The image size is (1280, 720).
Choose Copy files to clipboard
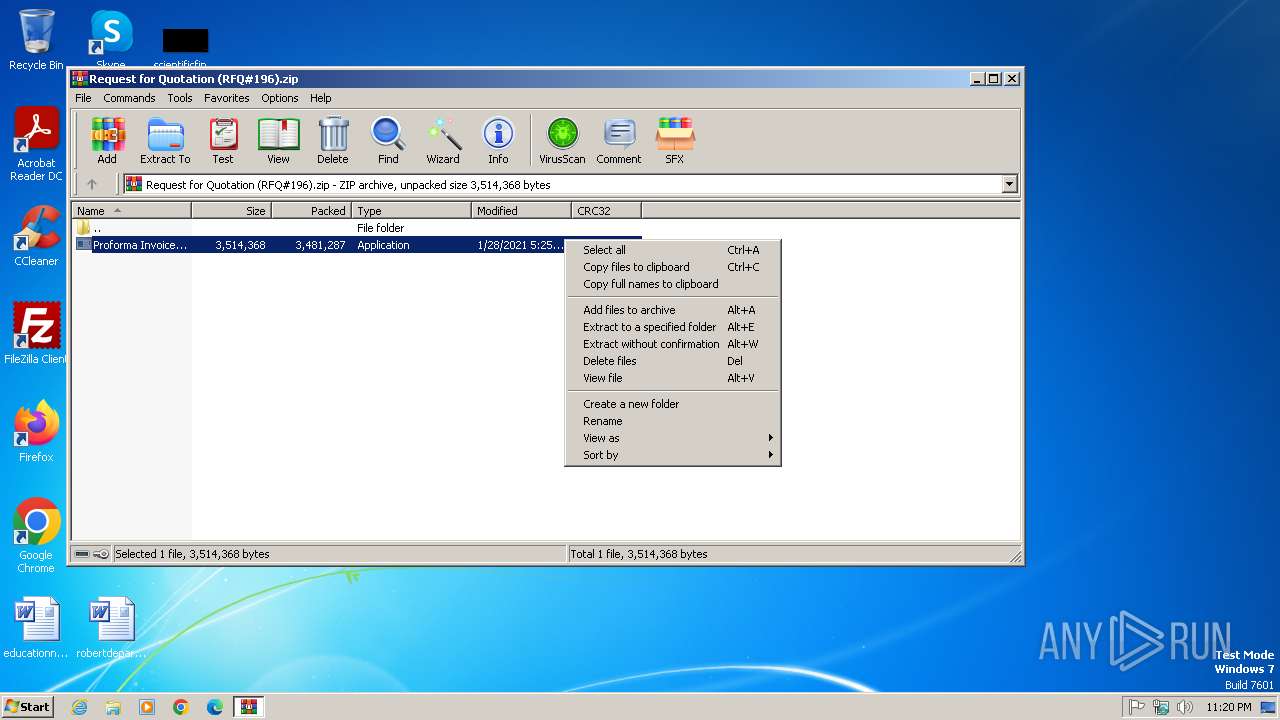point(673,267)
